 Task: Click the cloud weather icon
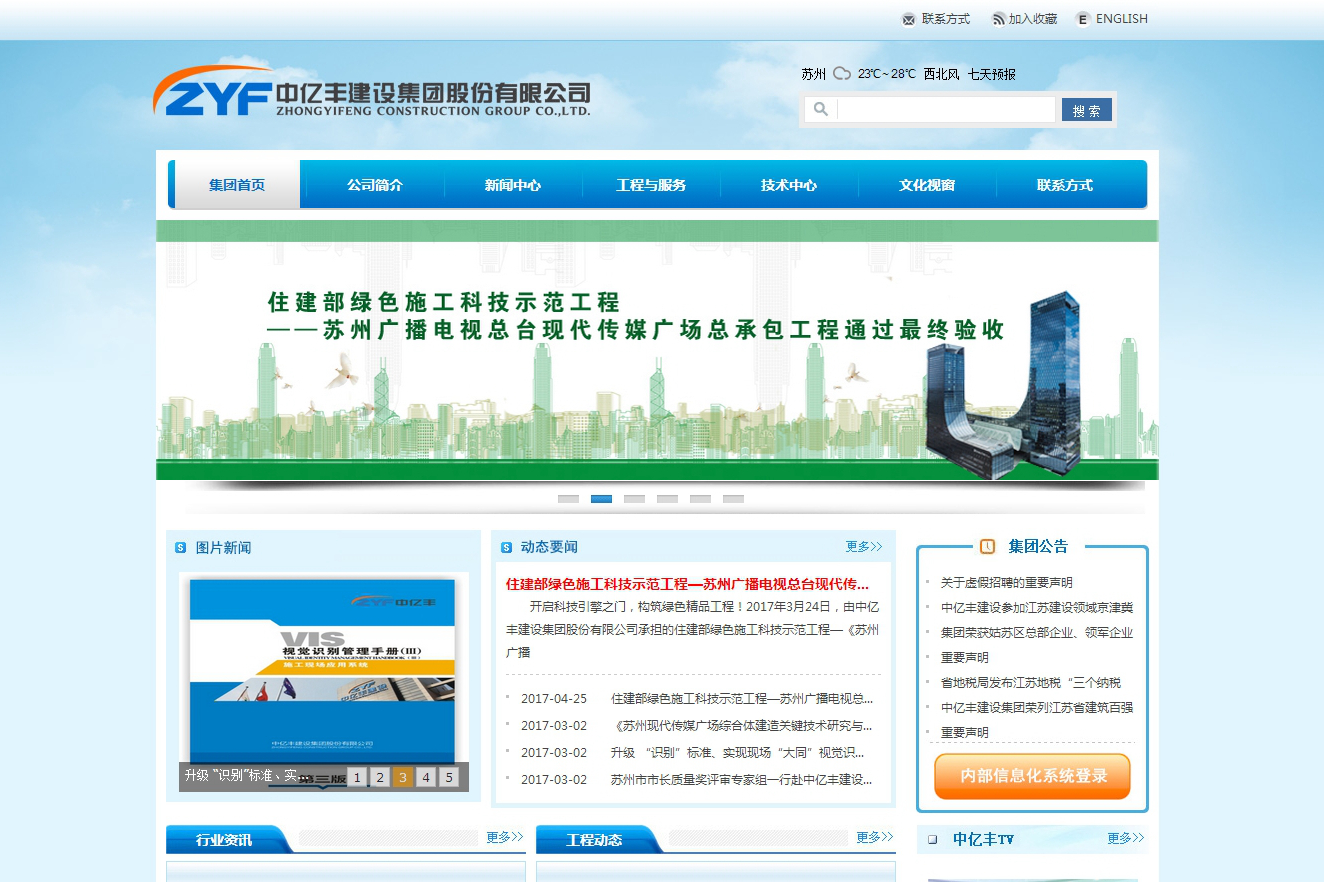tap(842, 74)
